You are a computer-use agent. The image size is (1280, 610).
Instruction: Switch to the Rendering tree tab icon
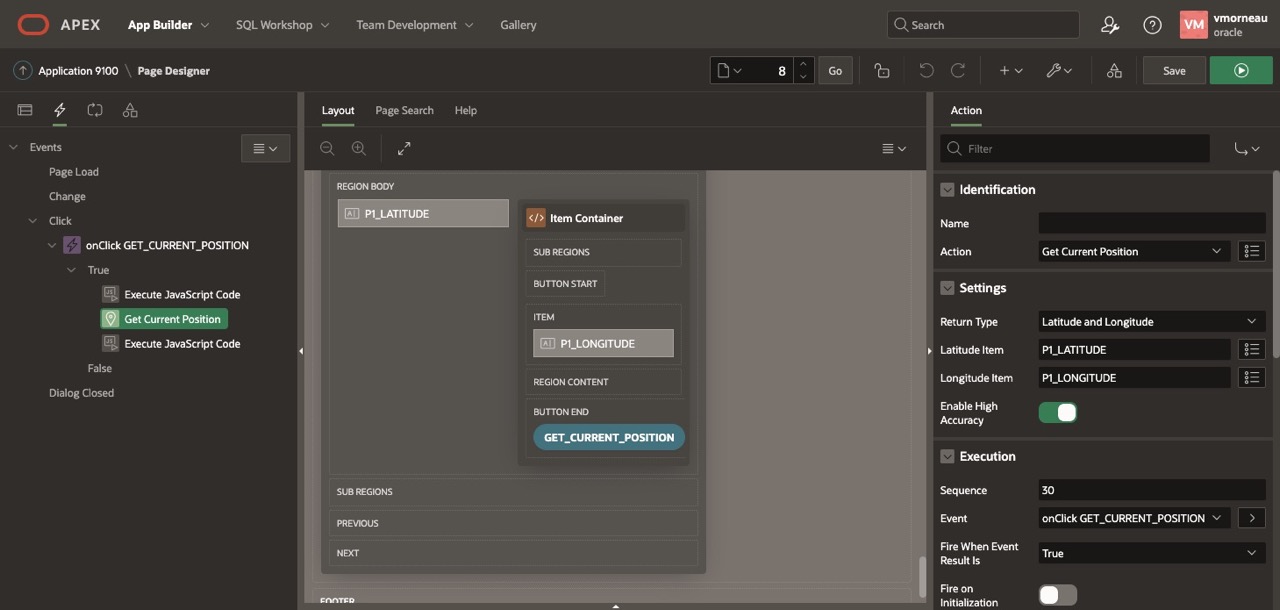coord(25,110)
